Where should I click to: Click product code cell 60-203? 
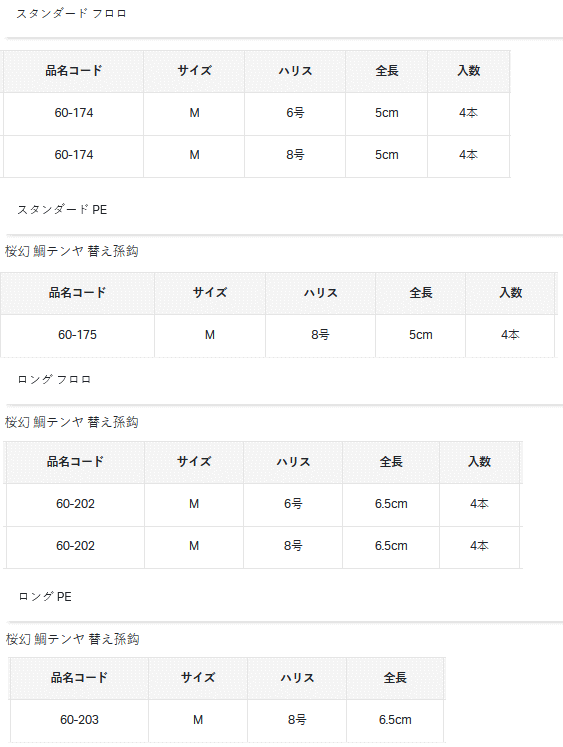pyautogui.click(x=79, y=720)
